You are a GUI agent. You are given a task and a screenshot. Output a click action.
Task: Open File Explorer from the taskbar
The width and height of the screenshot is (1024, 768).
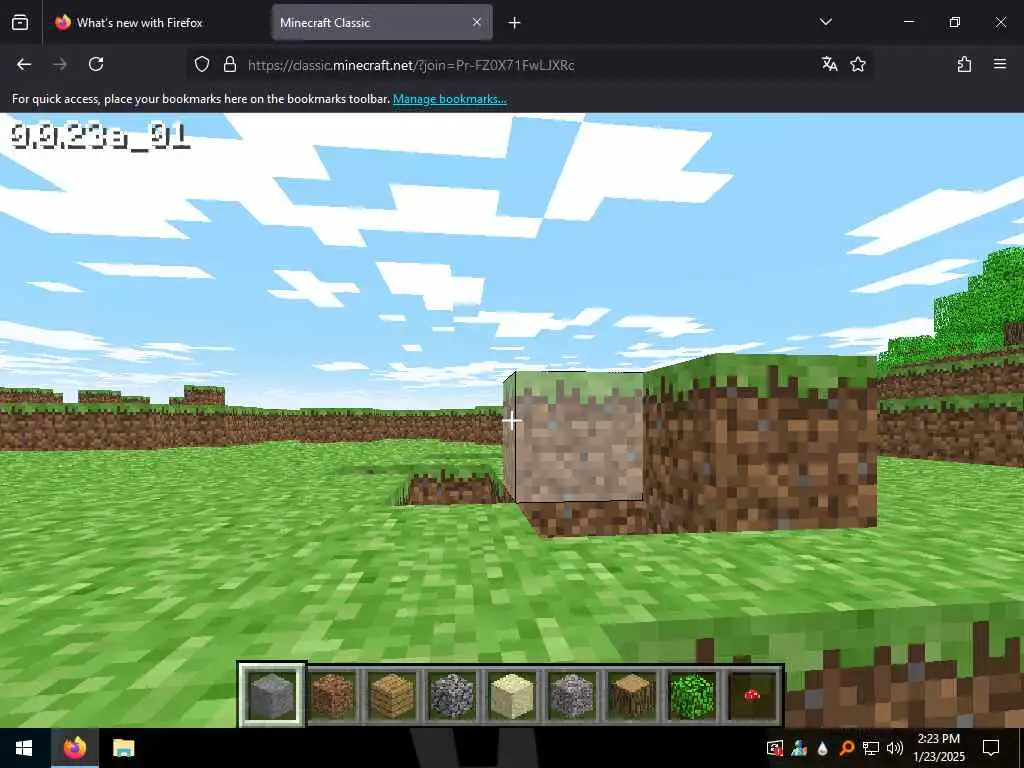coord(123,748)
